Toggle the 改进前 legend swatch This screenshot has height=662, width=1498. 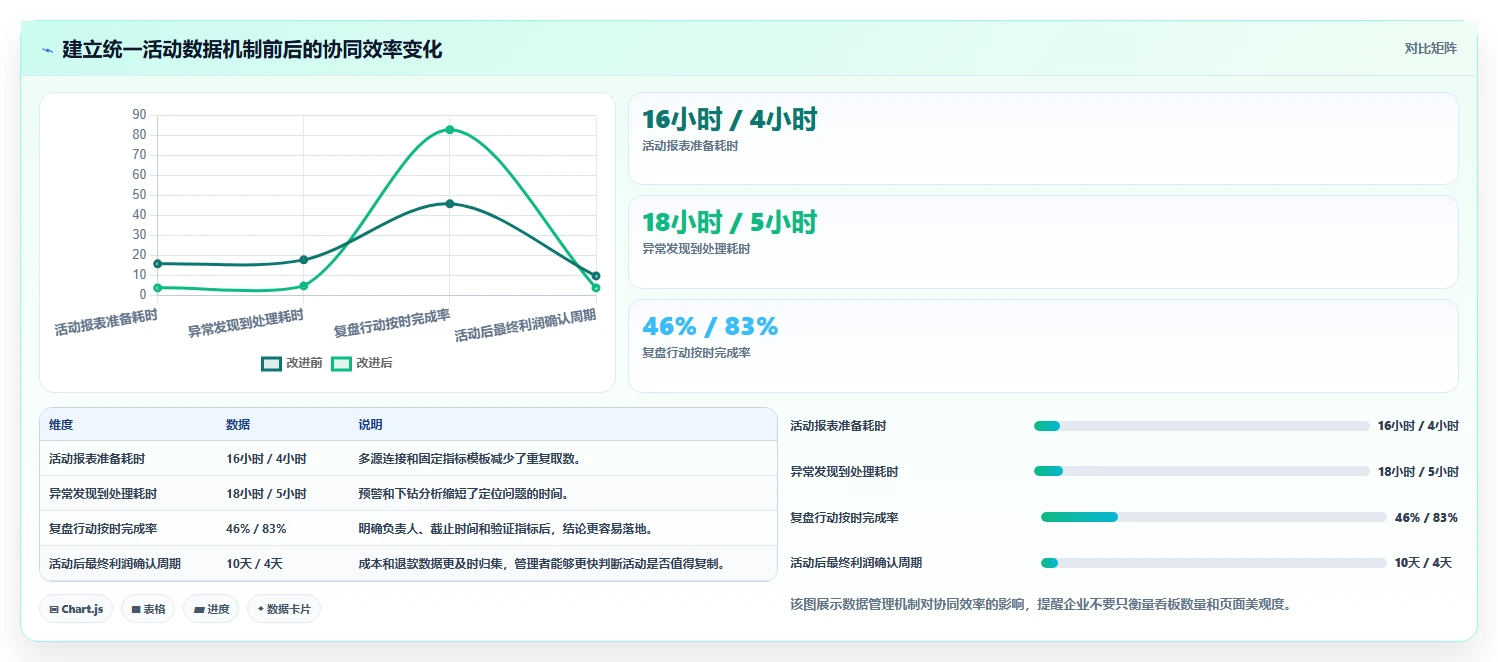point(271,363)
